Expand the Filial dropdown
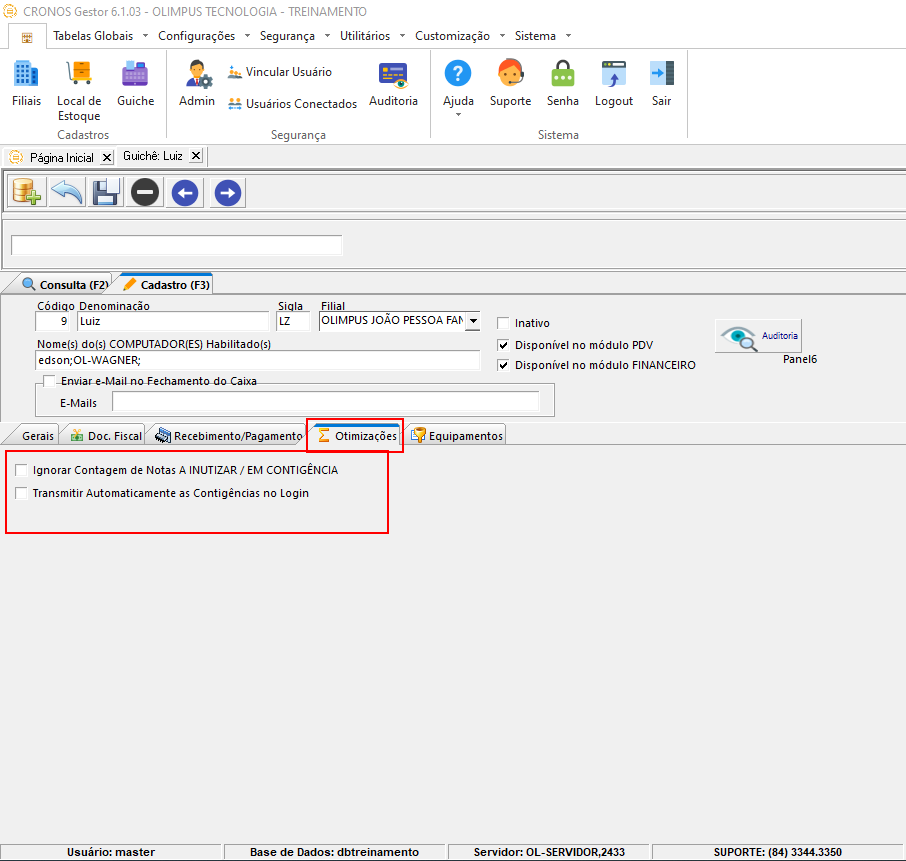Screen dimensions: 906x861 (x=473, y=321)
